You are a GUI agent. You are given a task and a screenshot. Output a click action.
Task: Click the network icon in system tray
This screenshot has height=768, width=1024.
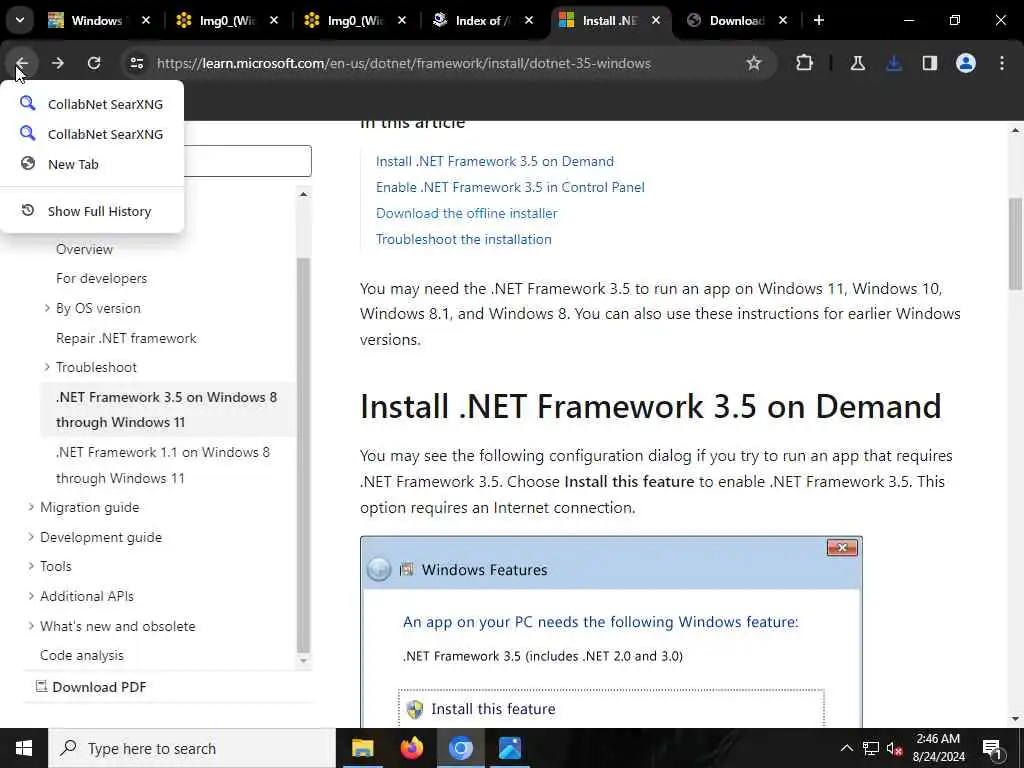[x=871, y=748]
